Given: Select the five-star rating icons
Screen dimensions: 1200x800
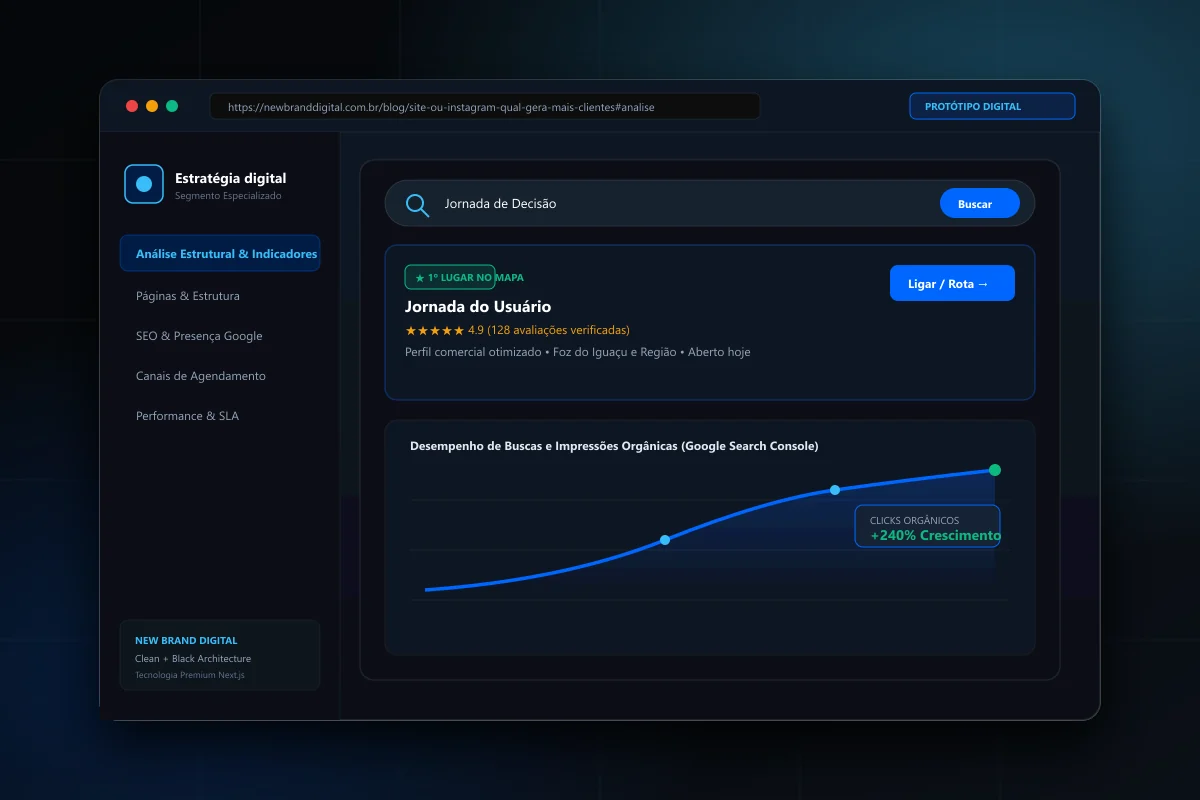Looking at the screenshot, I should [435, 330].
